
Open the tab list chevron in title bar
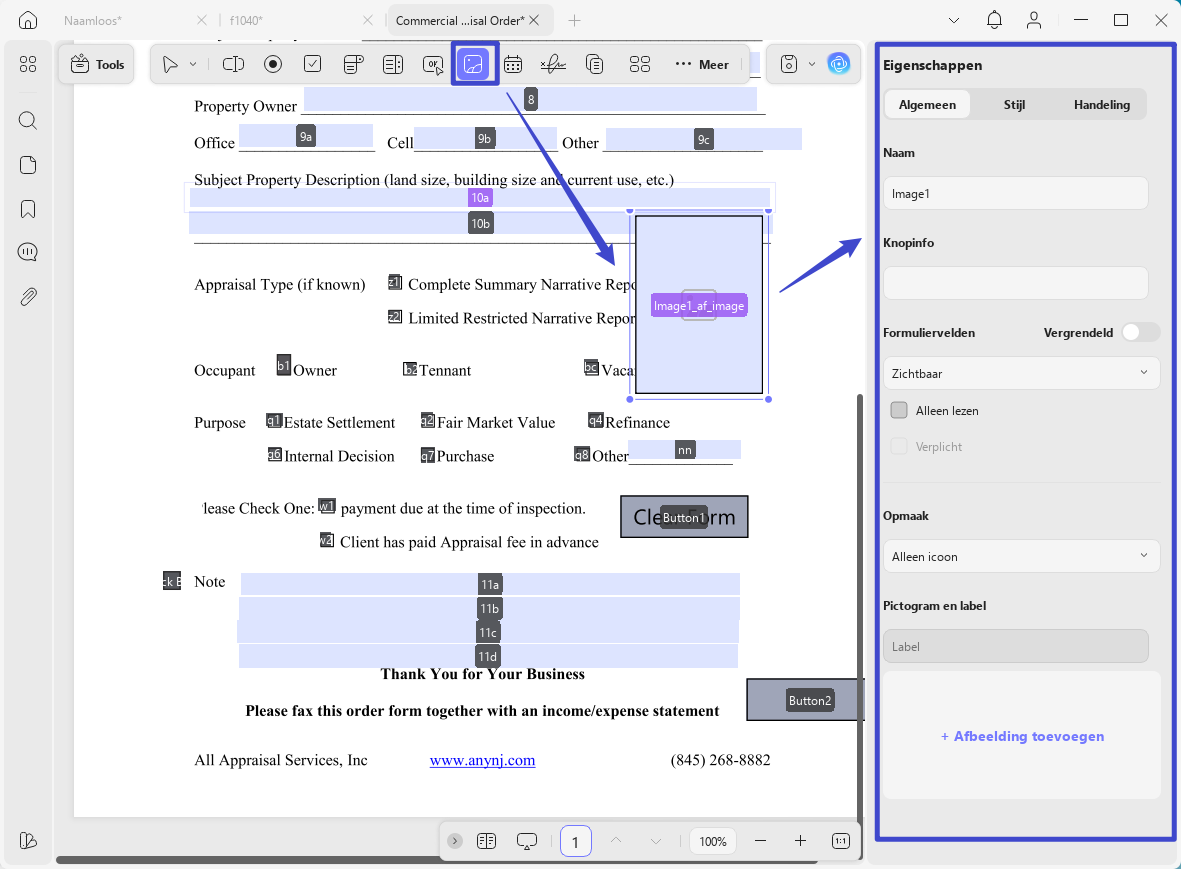tap(954, 20)
